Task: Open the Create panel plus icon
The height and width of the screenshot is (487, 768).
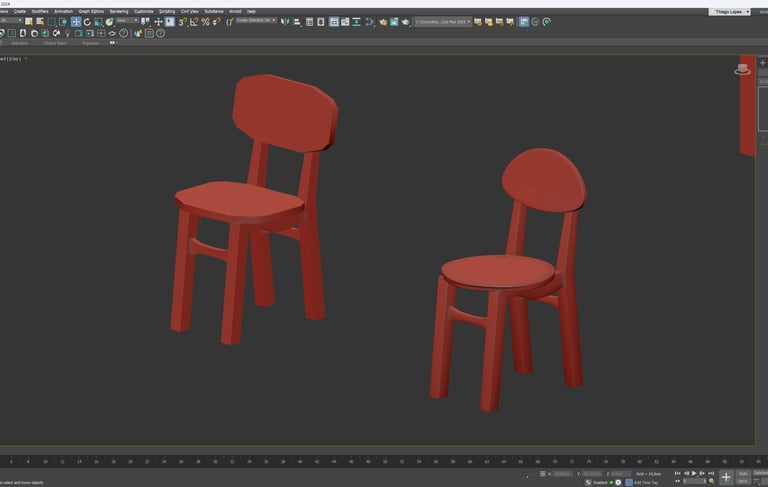Action: [x=762, y=63]
